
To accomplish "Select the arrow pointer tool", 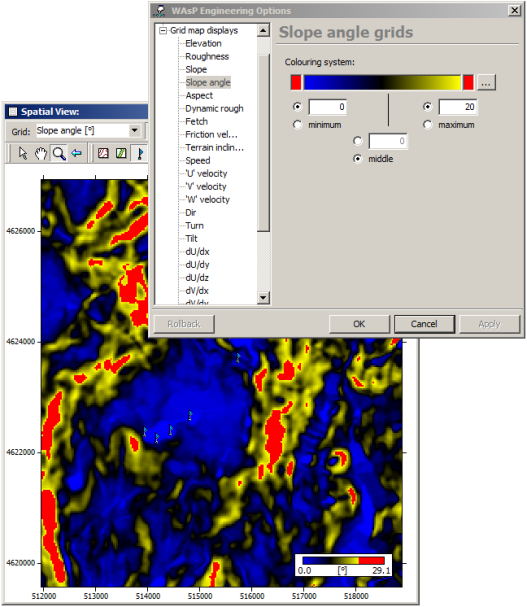I will (23, 154).
